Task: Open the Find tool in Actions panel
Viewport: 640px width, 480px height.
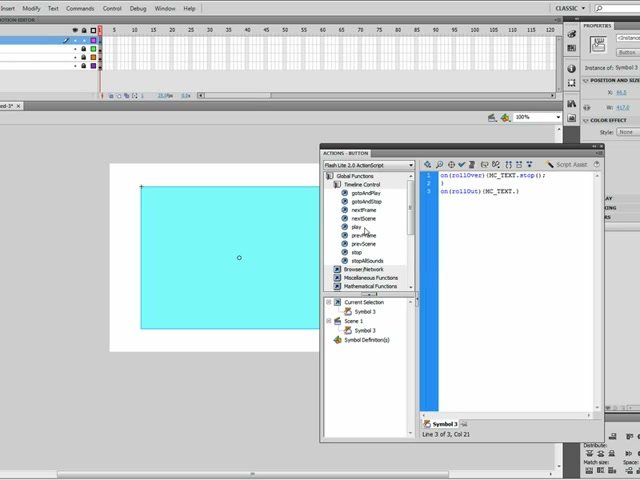Action: (439, 164)
